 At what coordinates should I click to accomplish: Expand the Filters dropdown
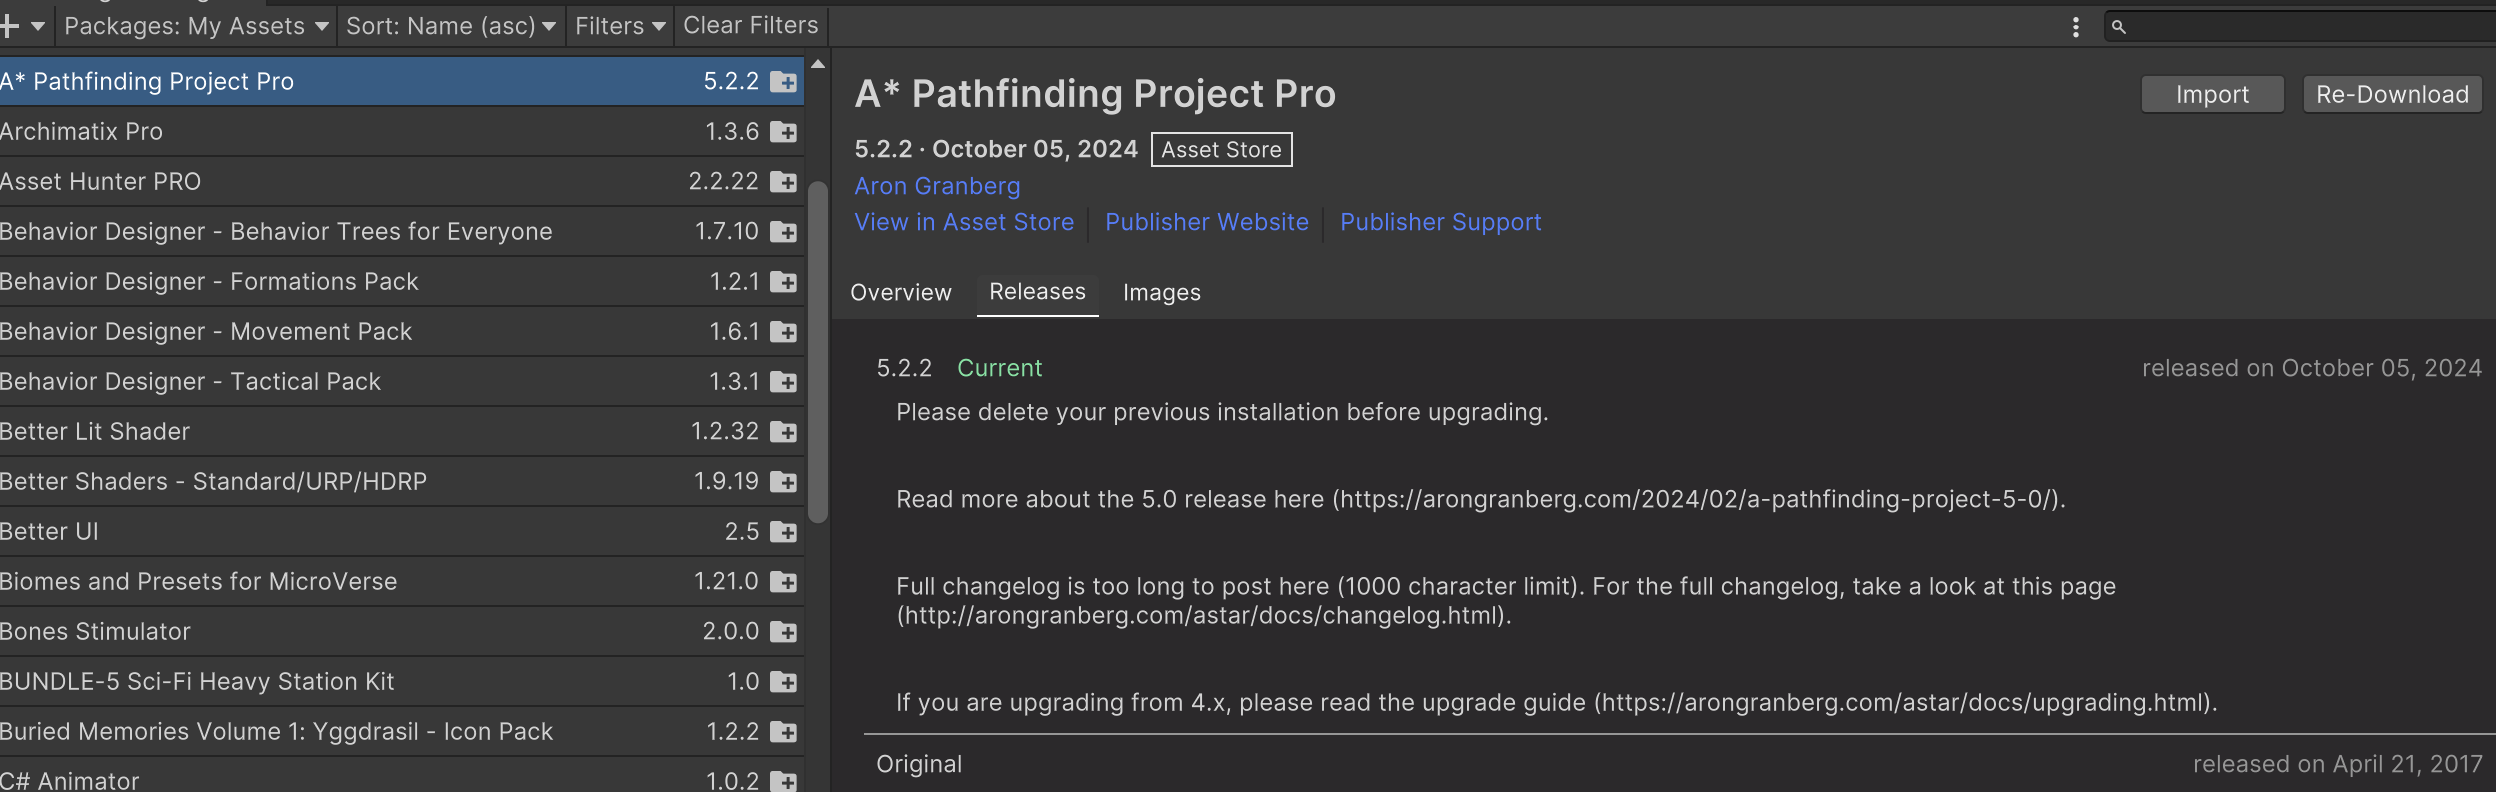(x=620, y=26)
